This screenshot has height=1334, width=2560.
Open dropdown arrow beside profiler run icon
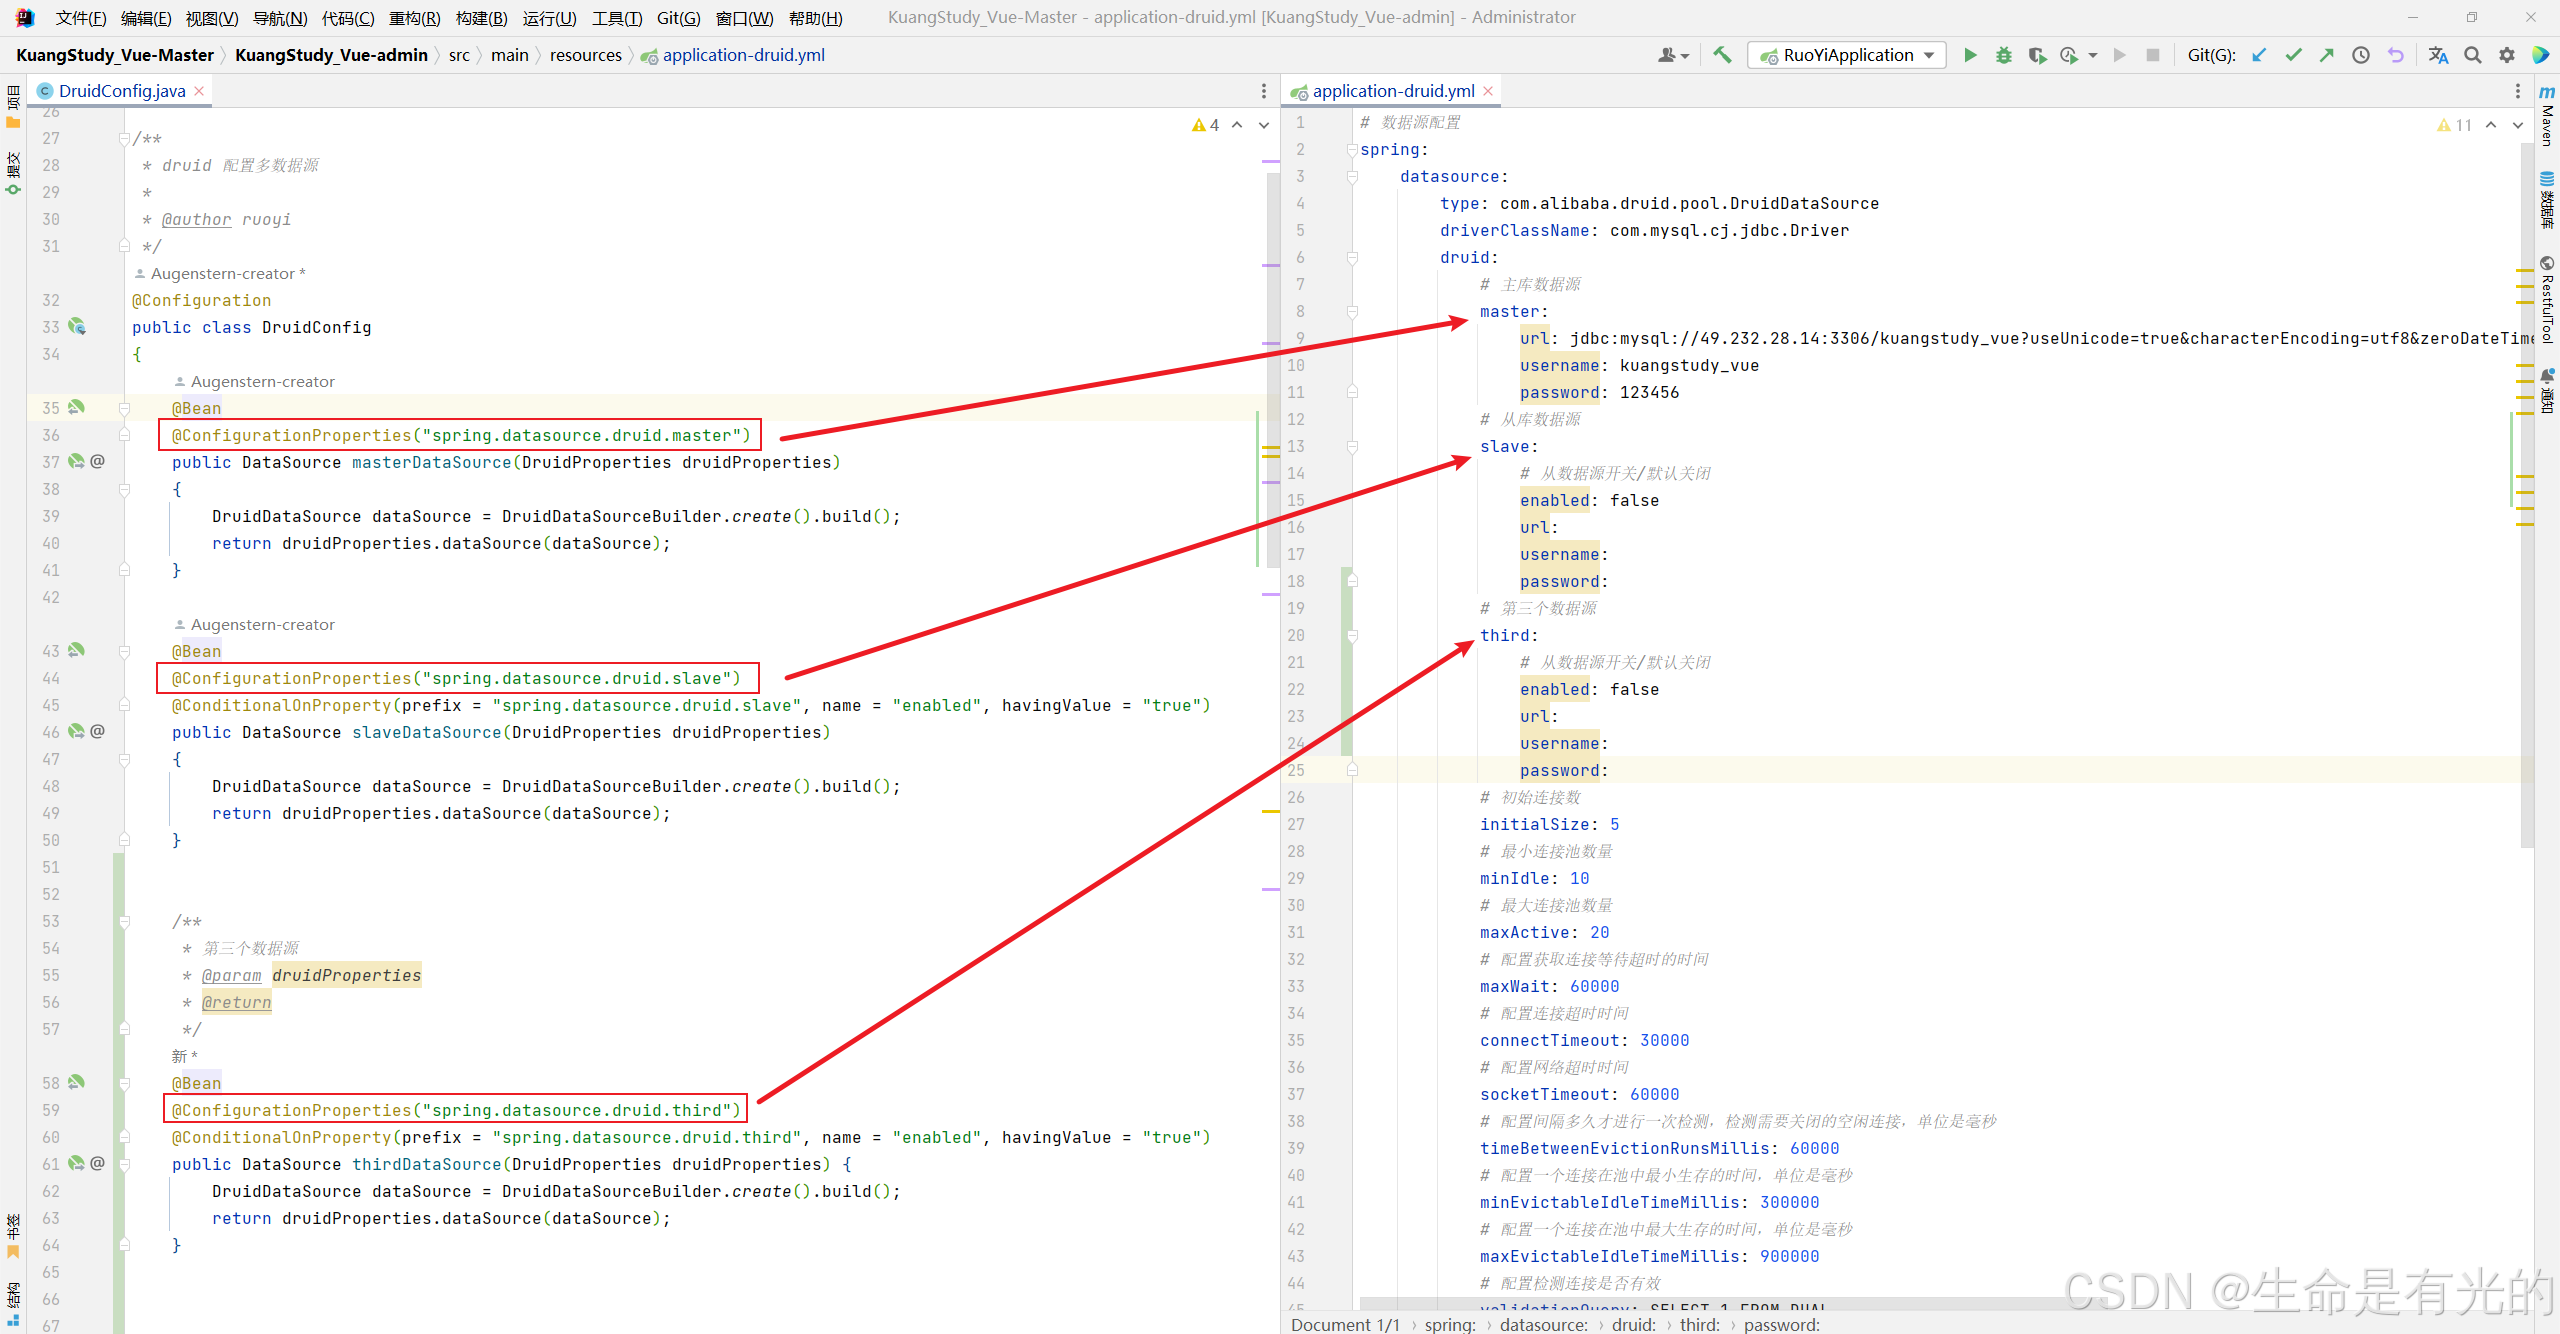[x=2093, y=56]
